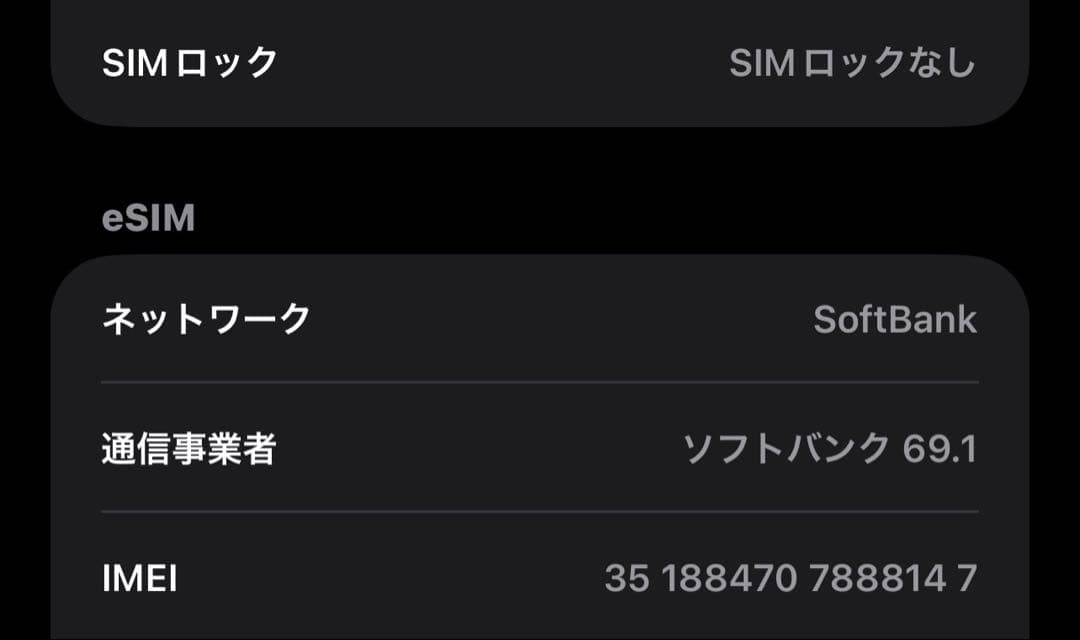Tap empty space in the SIMロック row

tap(503, 63)
